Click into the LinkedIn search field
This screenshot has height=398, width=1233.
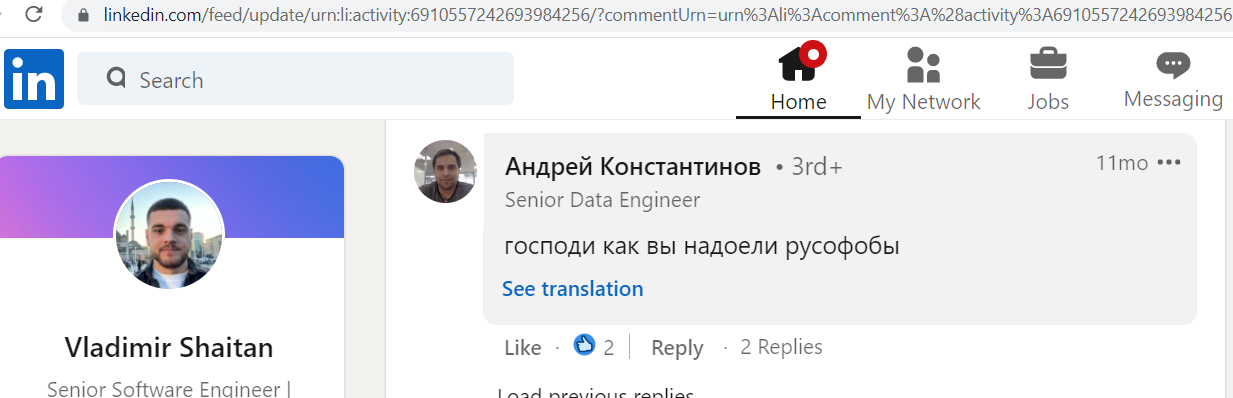[x=295, y=79]
